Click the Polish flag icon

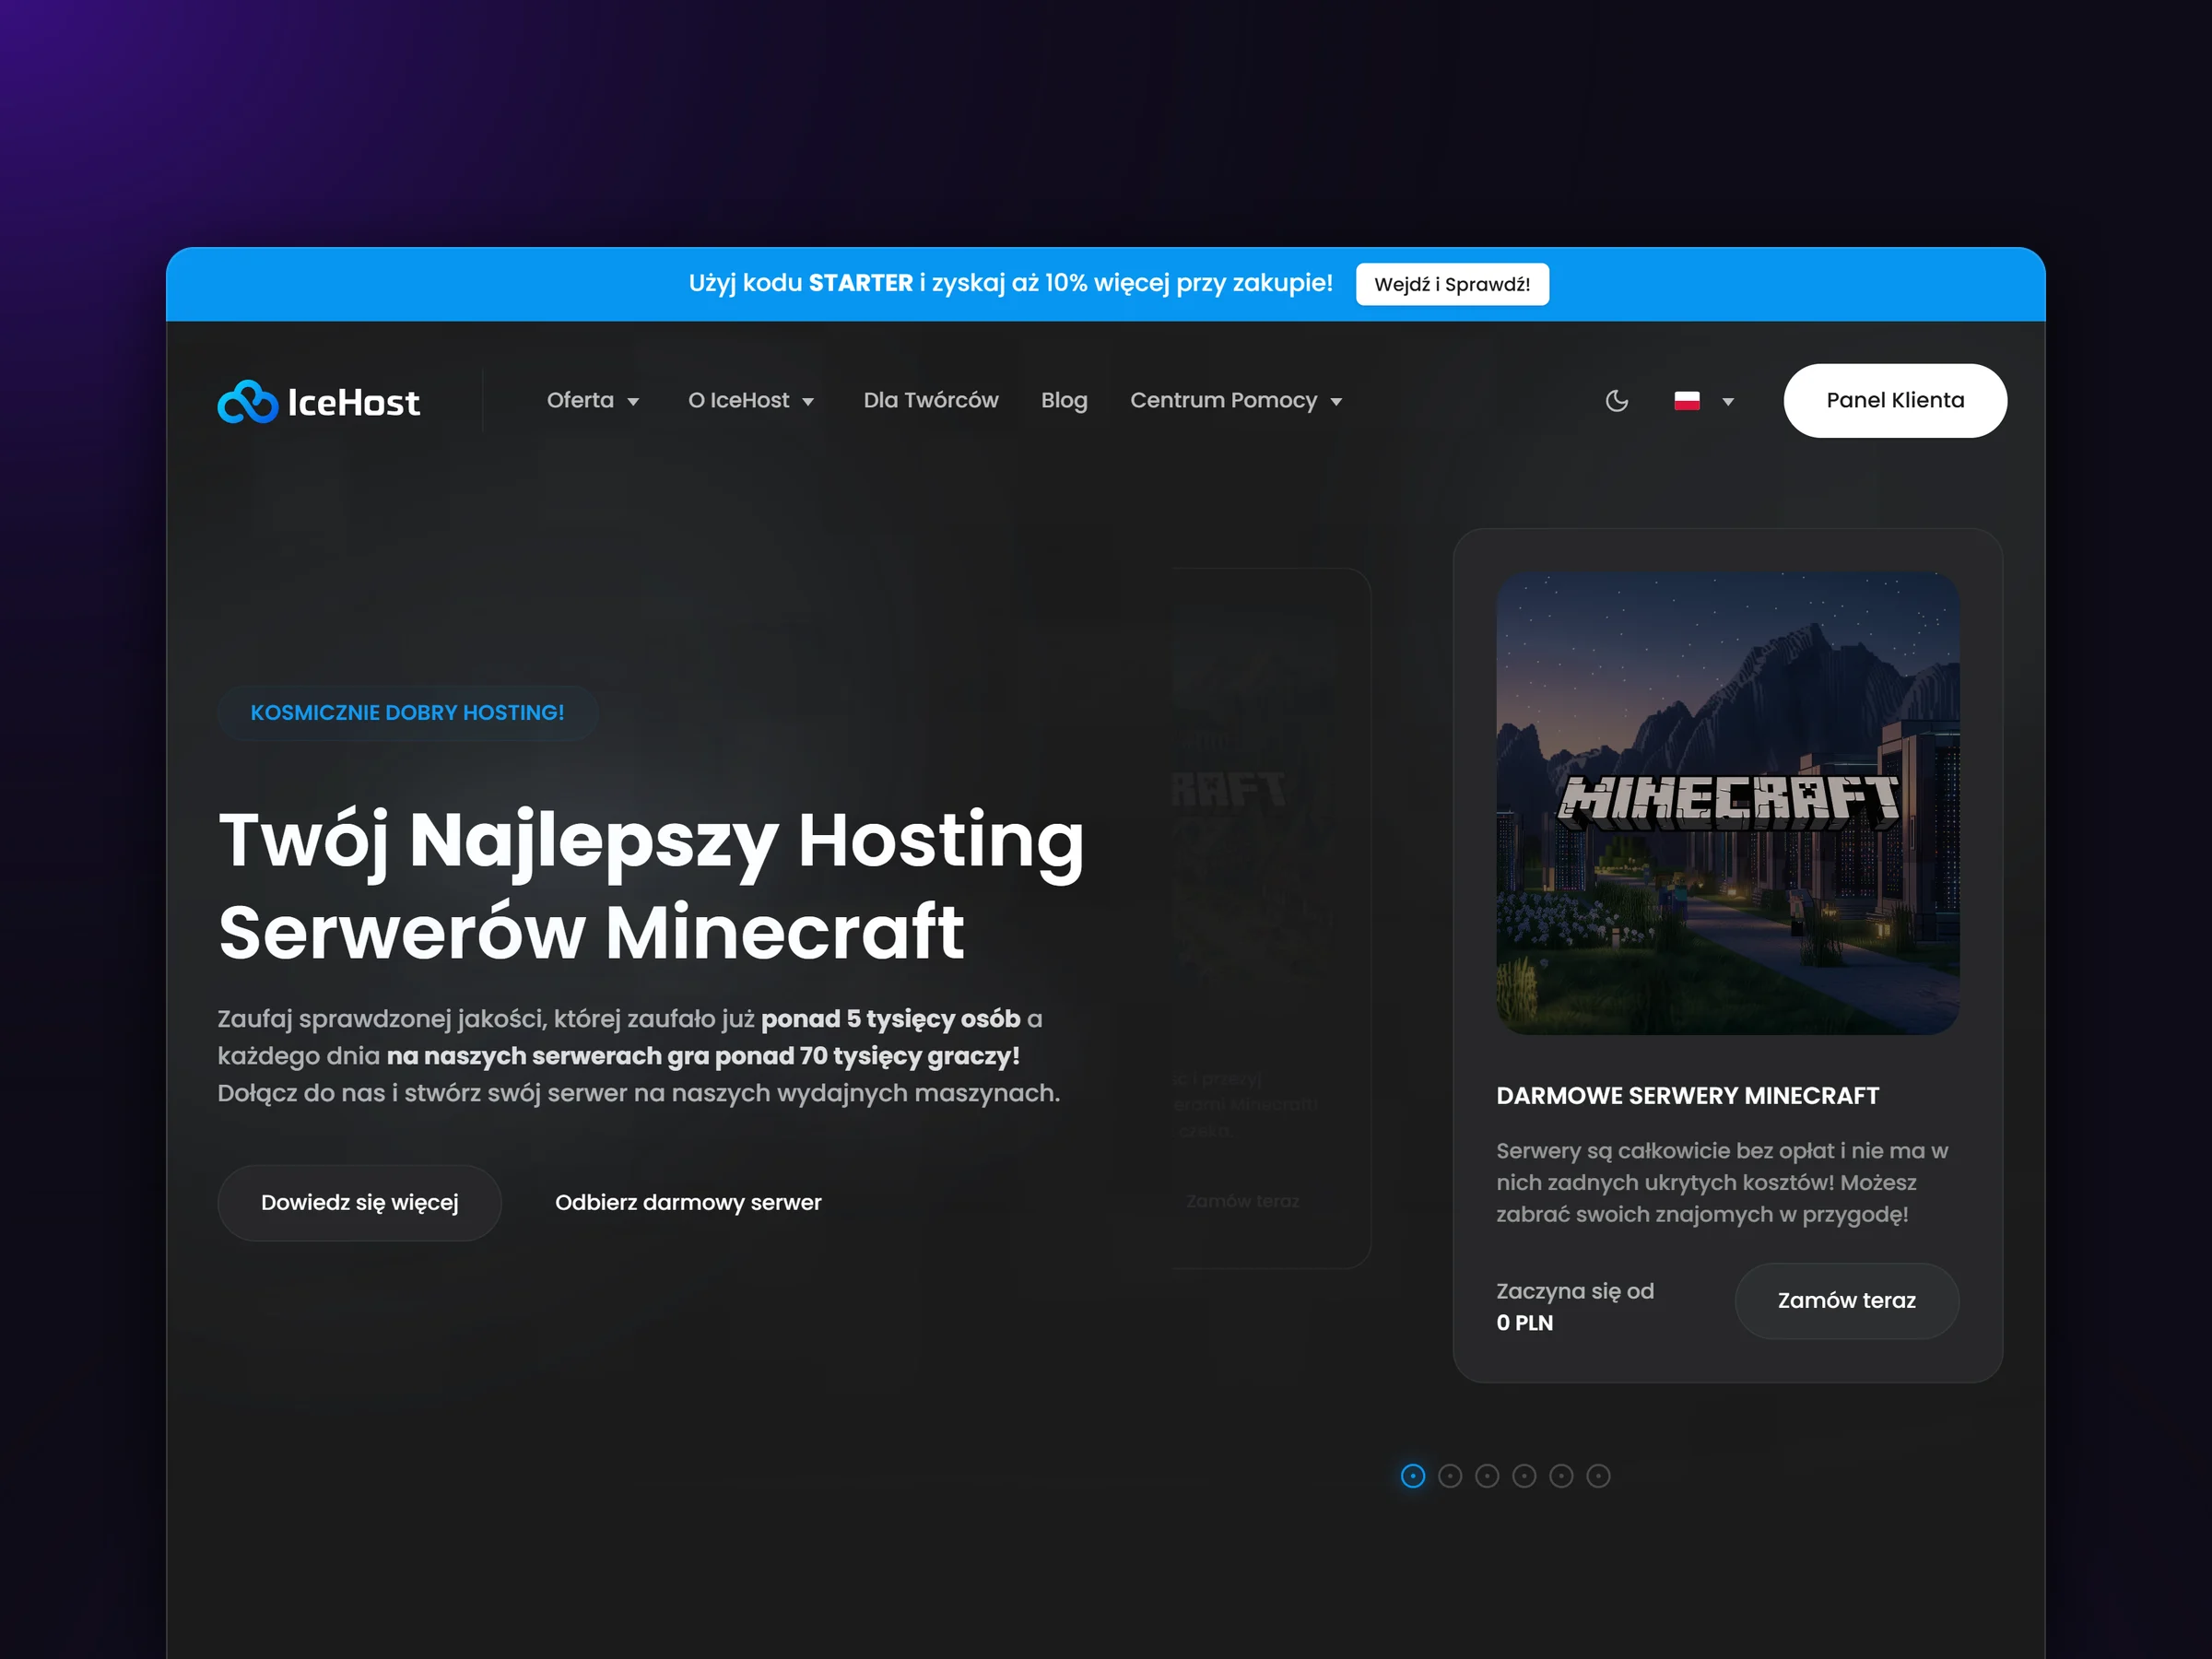pyautogui.click(x=1686, y=401)
